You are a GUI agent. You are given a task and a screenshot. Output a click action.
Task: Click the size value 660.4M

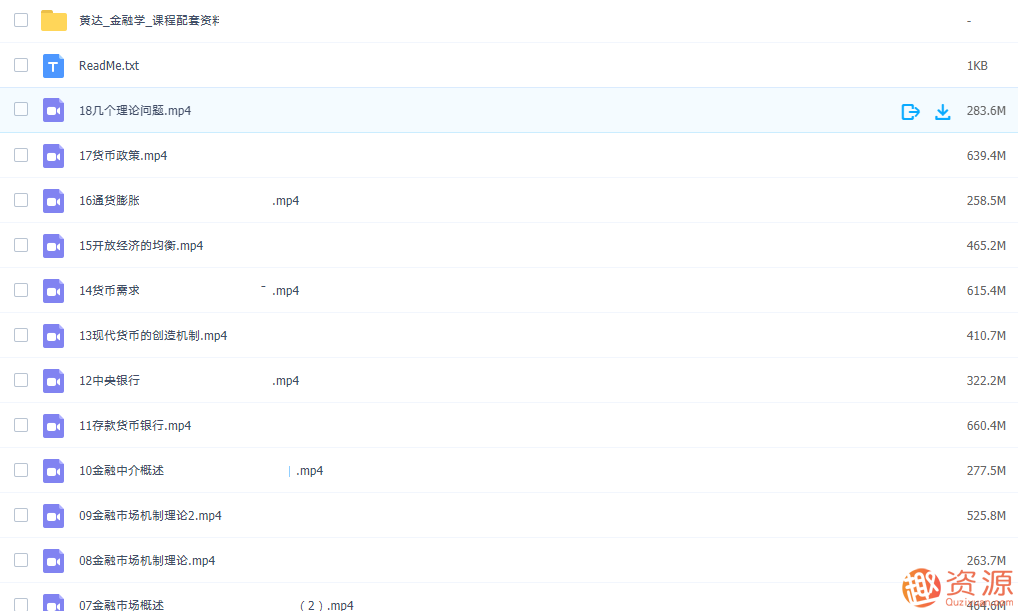pos(986,426)
